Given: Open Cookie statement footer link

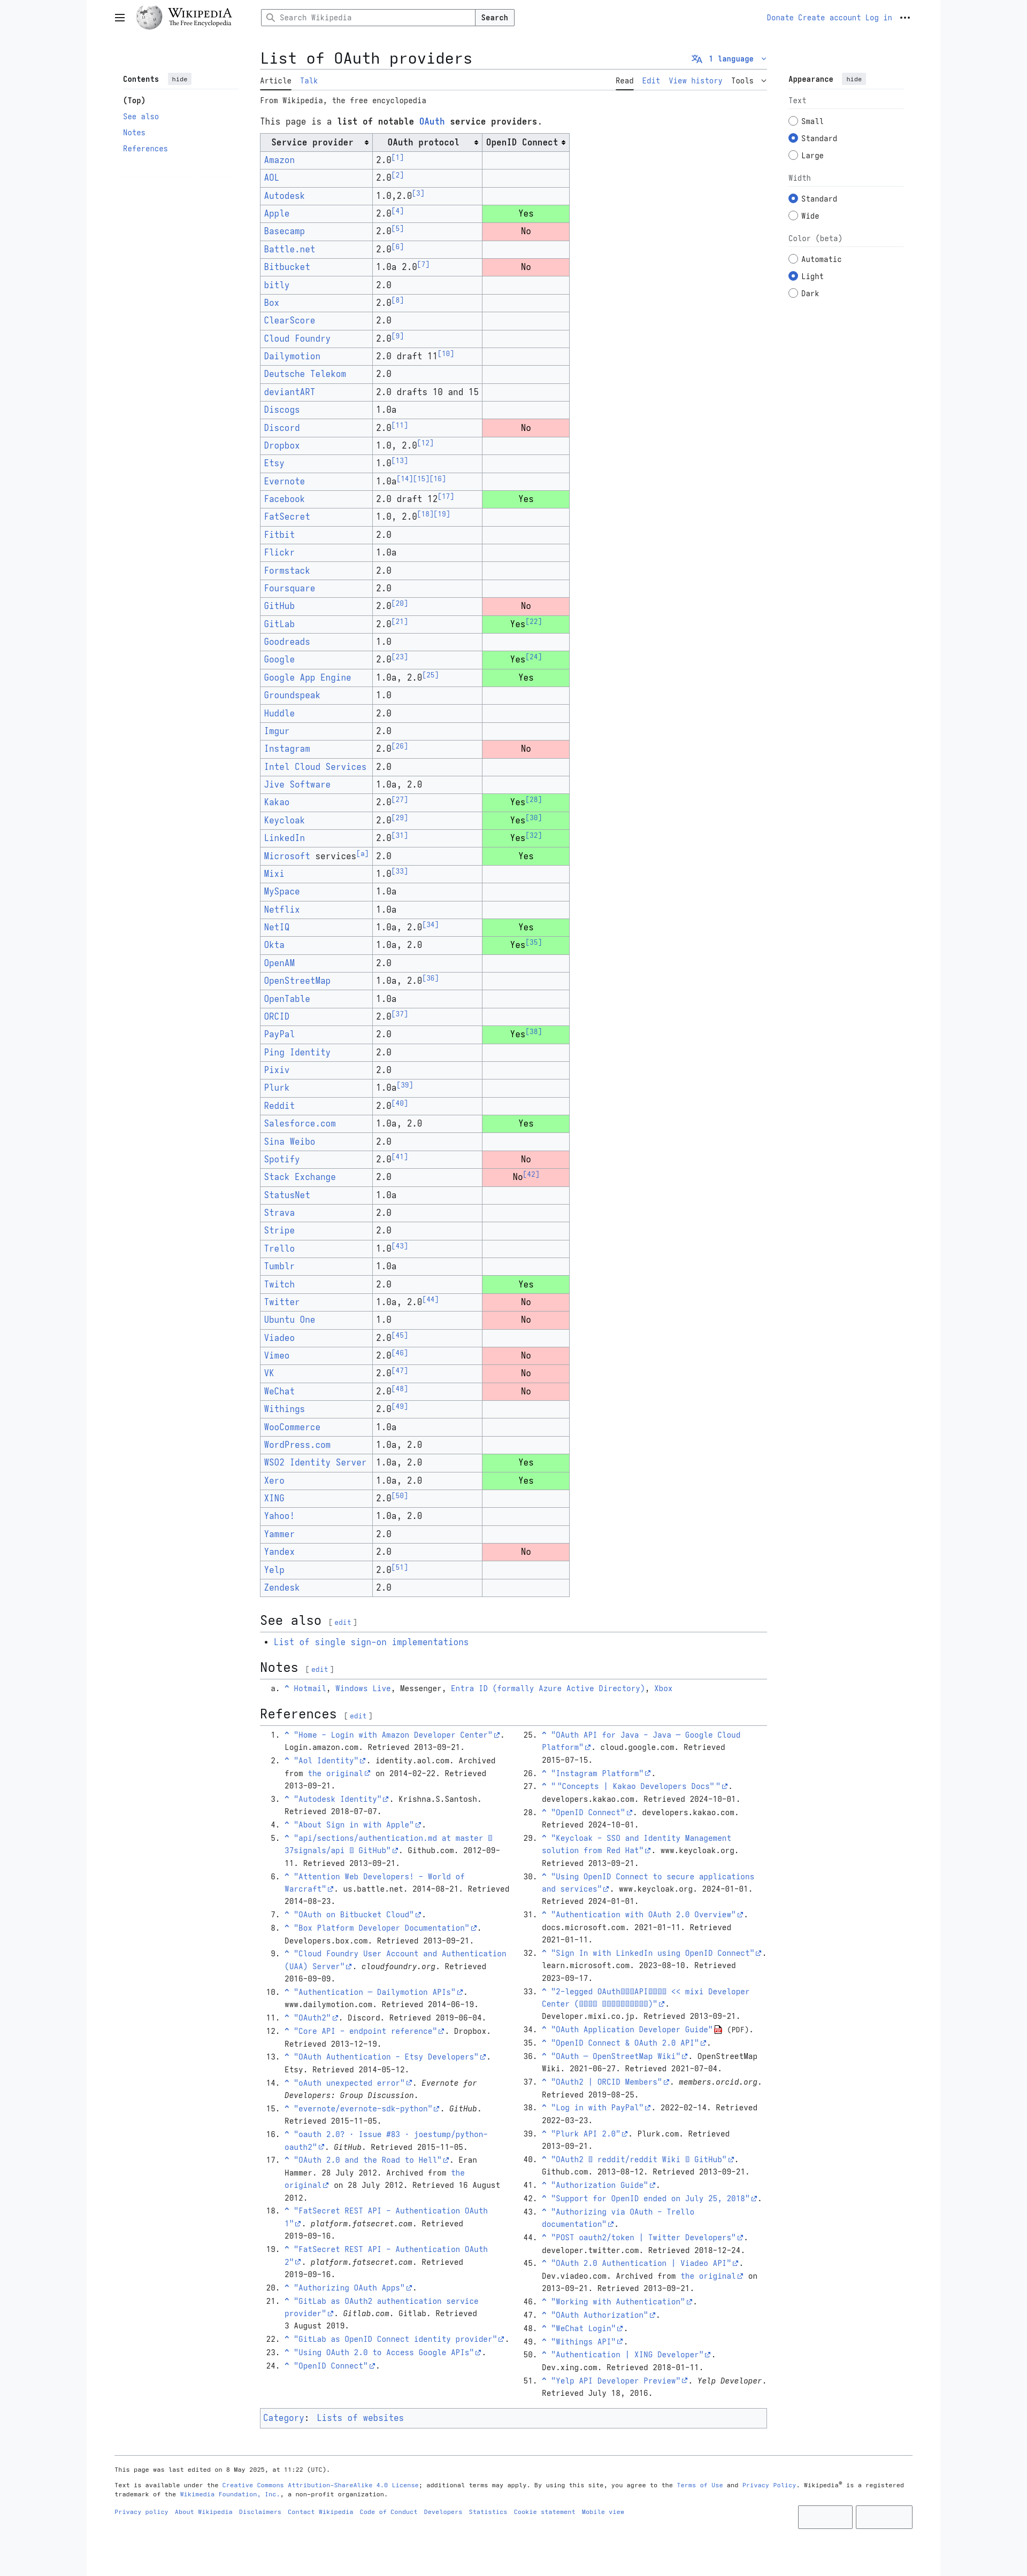Looking at the screenshot, I should 544,2512.
